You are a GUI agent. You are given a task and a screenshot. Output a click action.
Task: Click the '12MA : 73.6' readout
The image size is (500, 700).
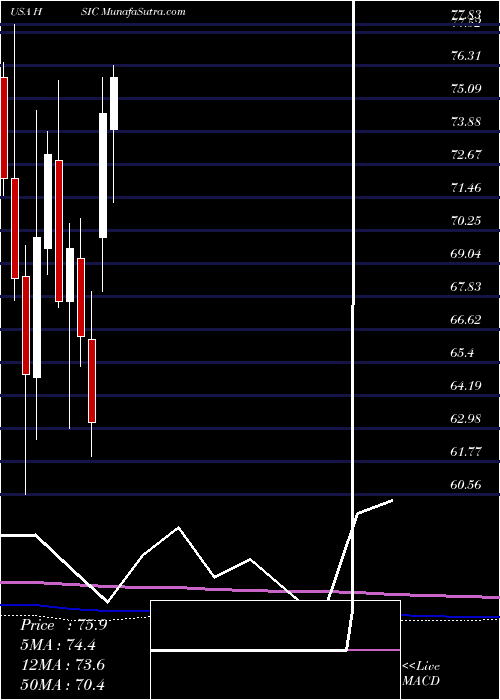[x=62, y=665]
